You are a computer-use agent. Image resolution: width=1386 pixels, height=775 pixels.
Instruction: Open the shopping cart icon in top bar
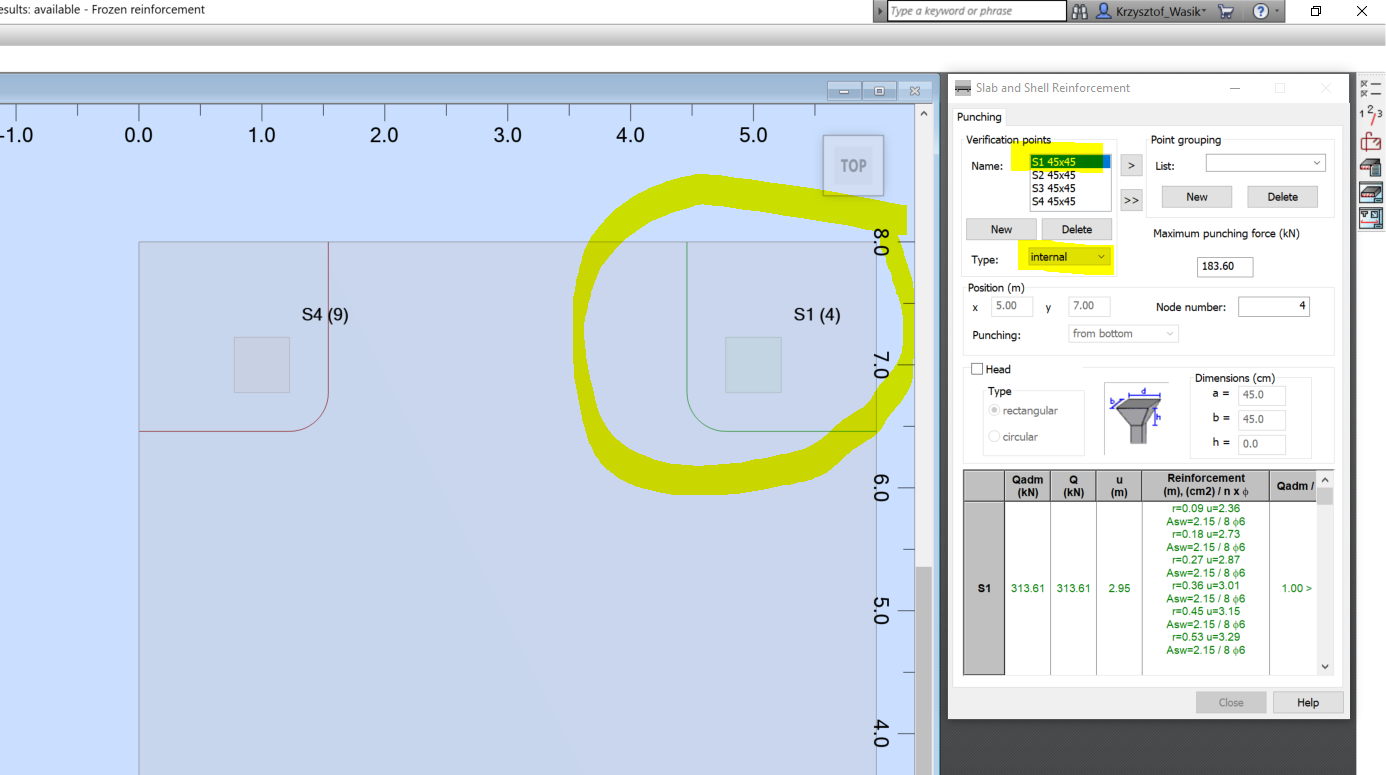tap(1226, 11)
